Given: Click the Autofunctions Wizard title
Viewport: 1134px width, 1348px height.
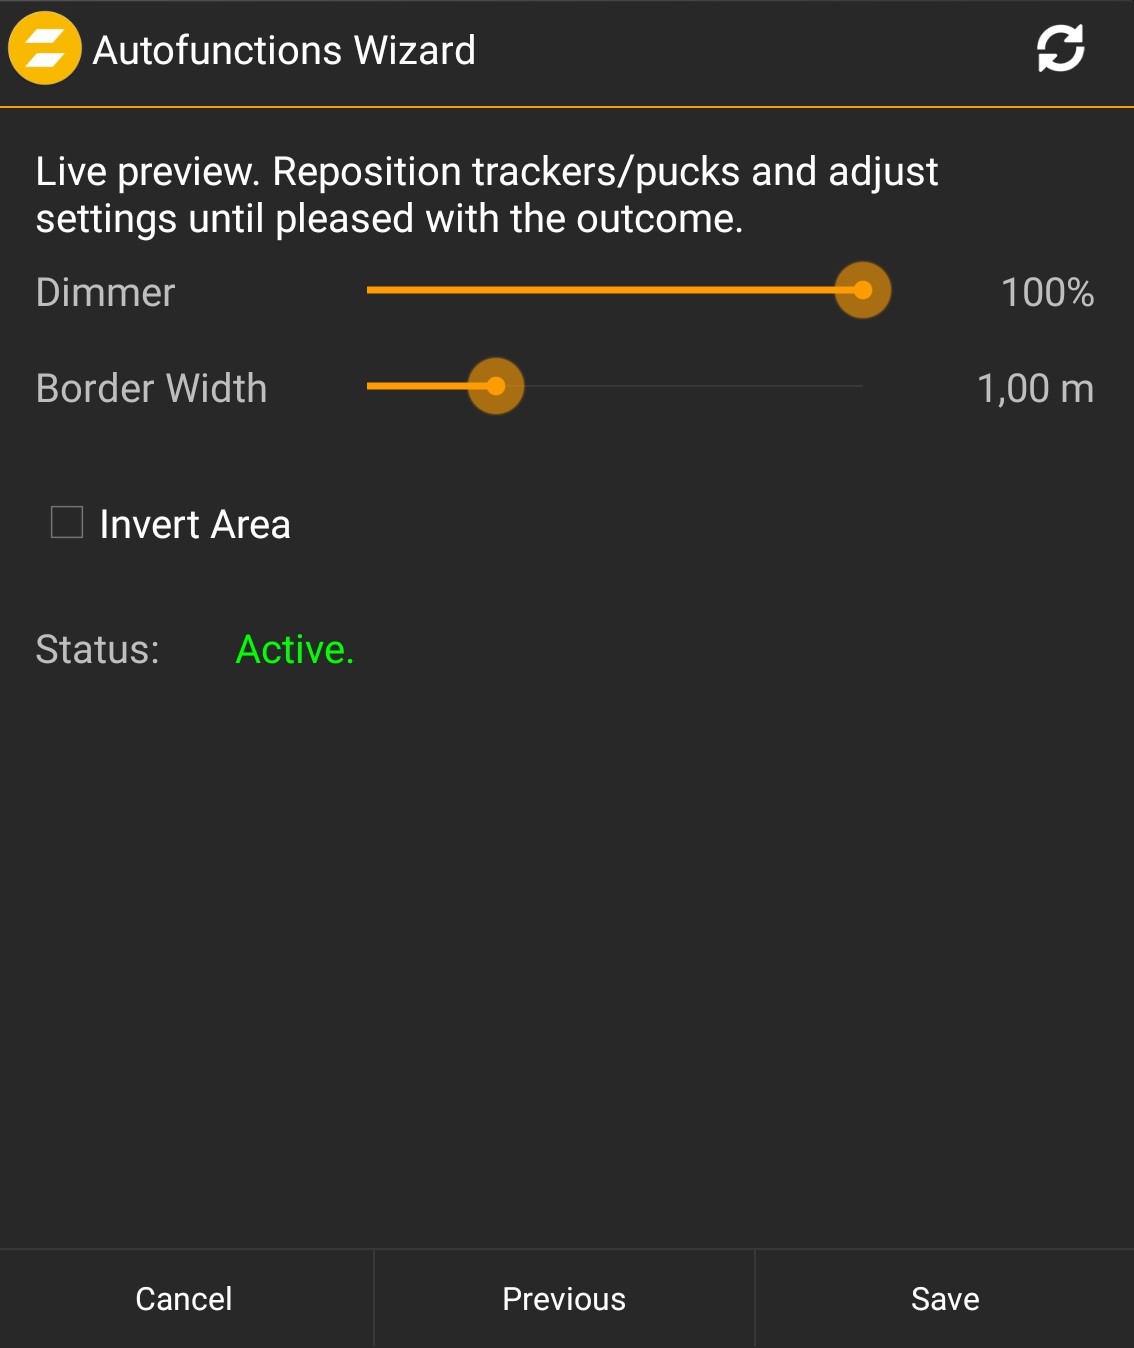Looking at the screenshot, I should [284, 50].
